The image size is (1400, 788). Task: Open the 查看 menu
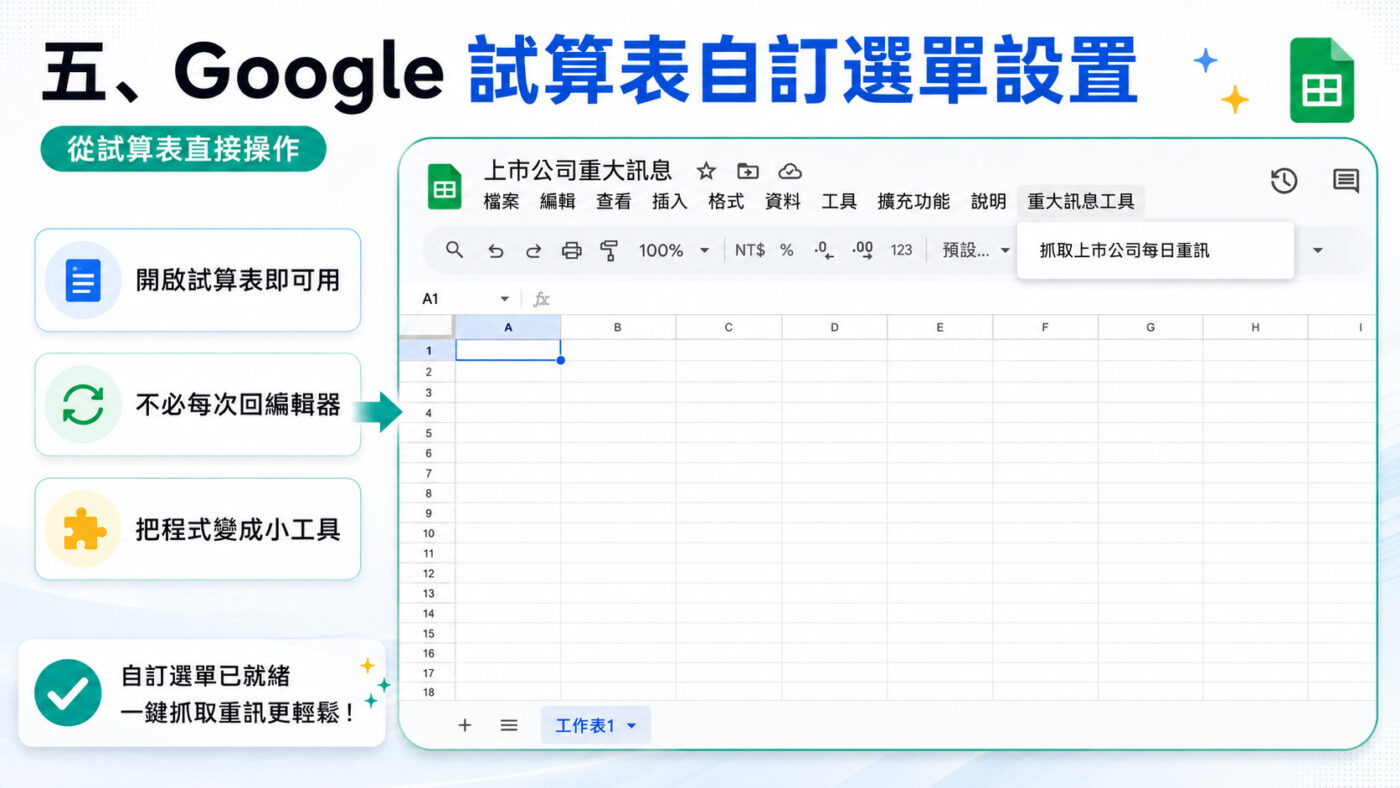tap(614, 202)
